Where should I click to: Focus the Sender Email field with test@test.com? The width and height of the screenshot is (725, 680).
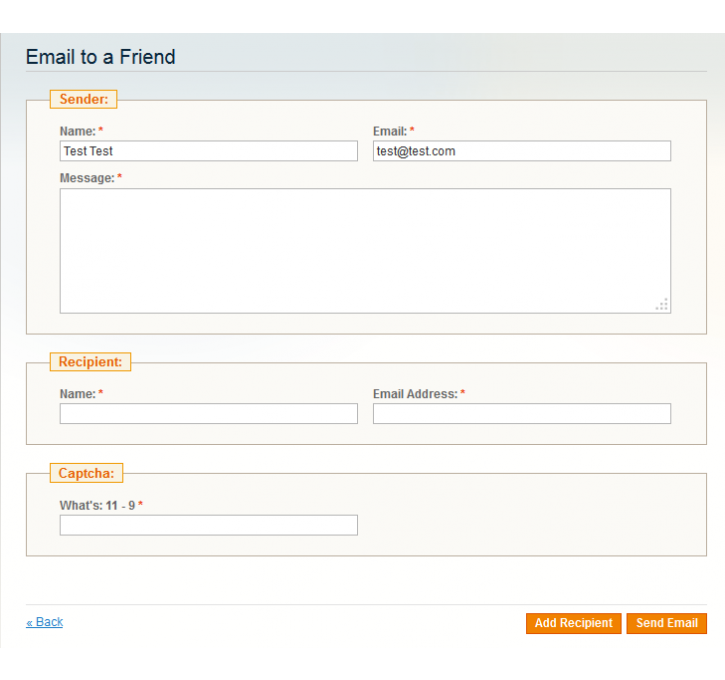(522, 151)
